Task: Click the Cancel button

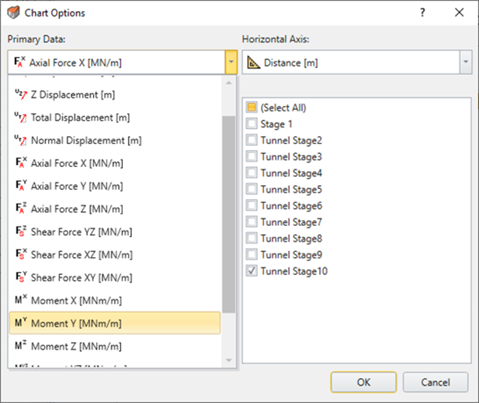Action: 435,382
